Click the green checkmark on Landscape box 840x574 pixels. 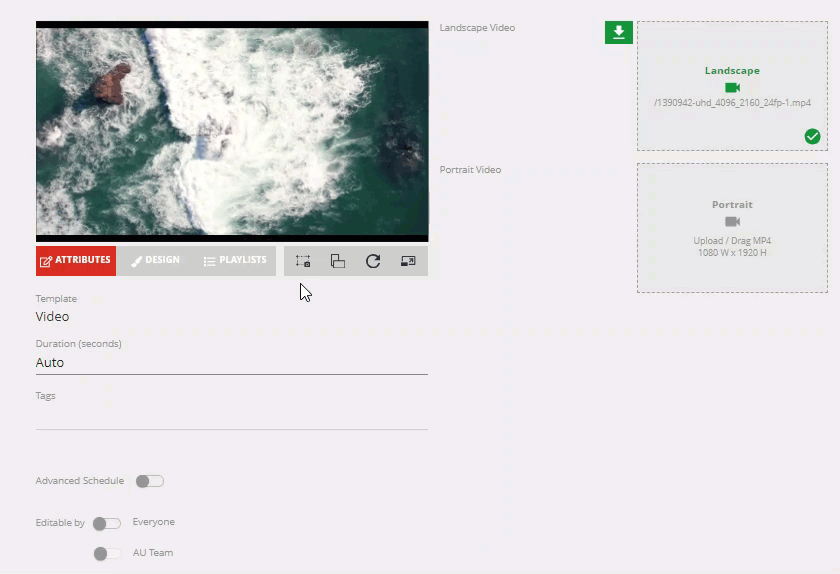click(x=812, y=137)
